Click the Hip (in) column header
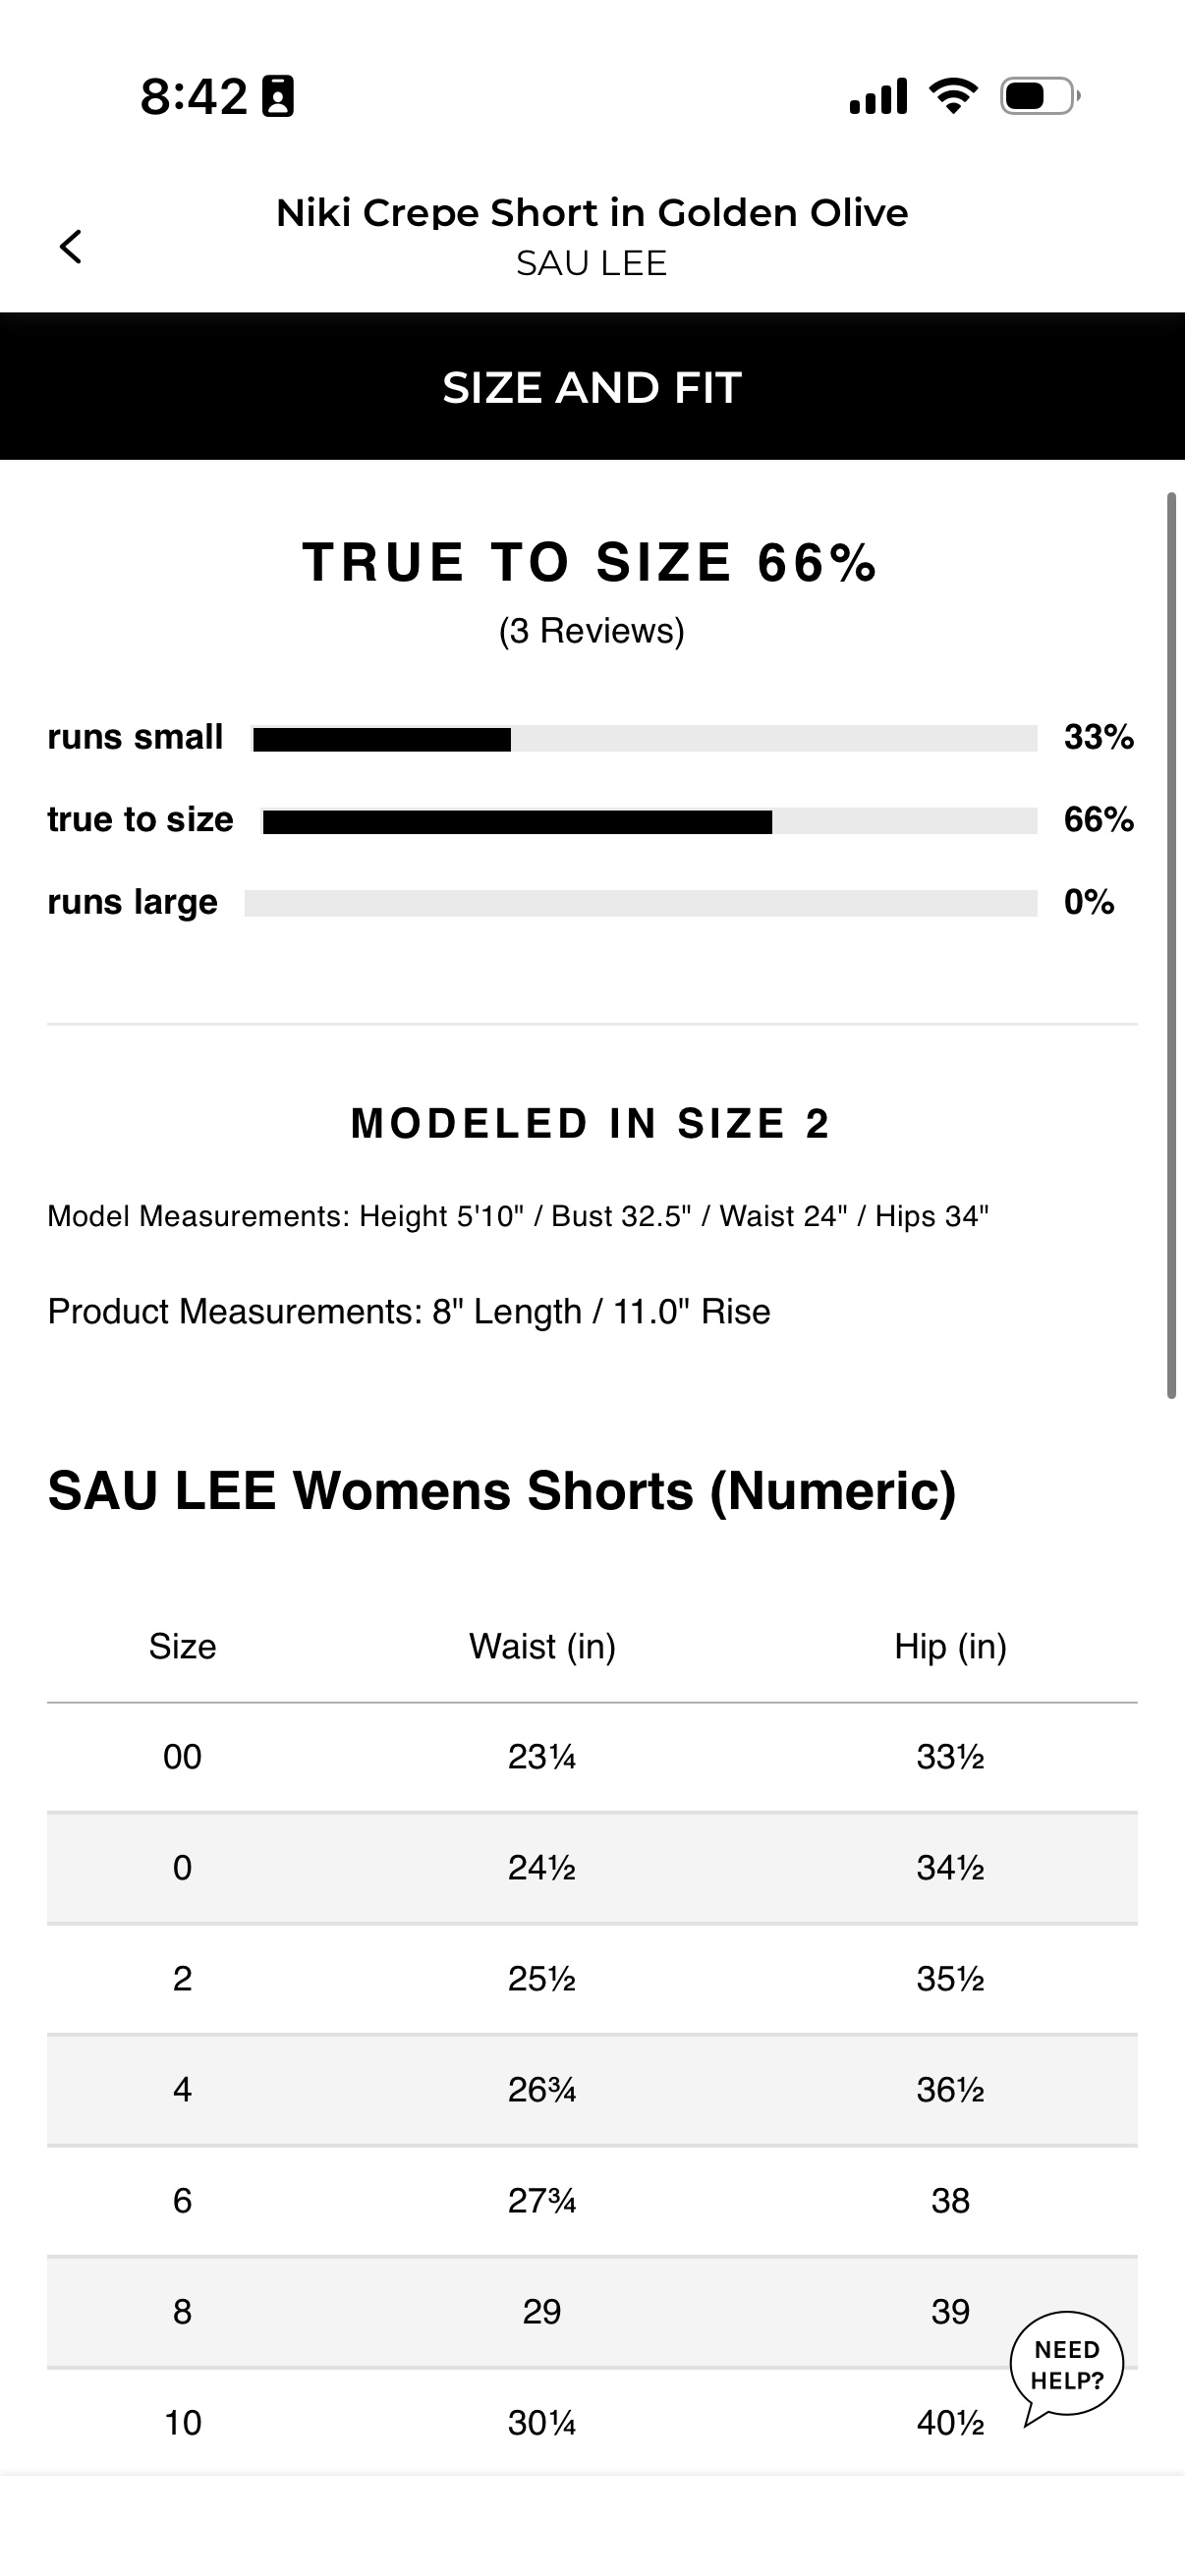The width and height of the screenshot is (1185, 2576). (x=950, y=1647)
